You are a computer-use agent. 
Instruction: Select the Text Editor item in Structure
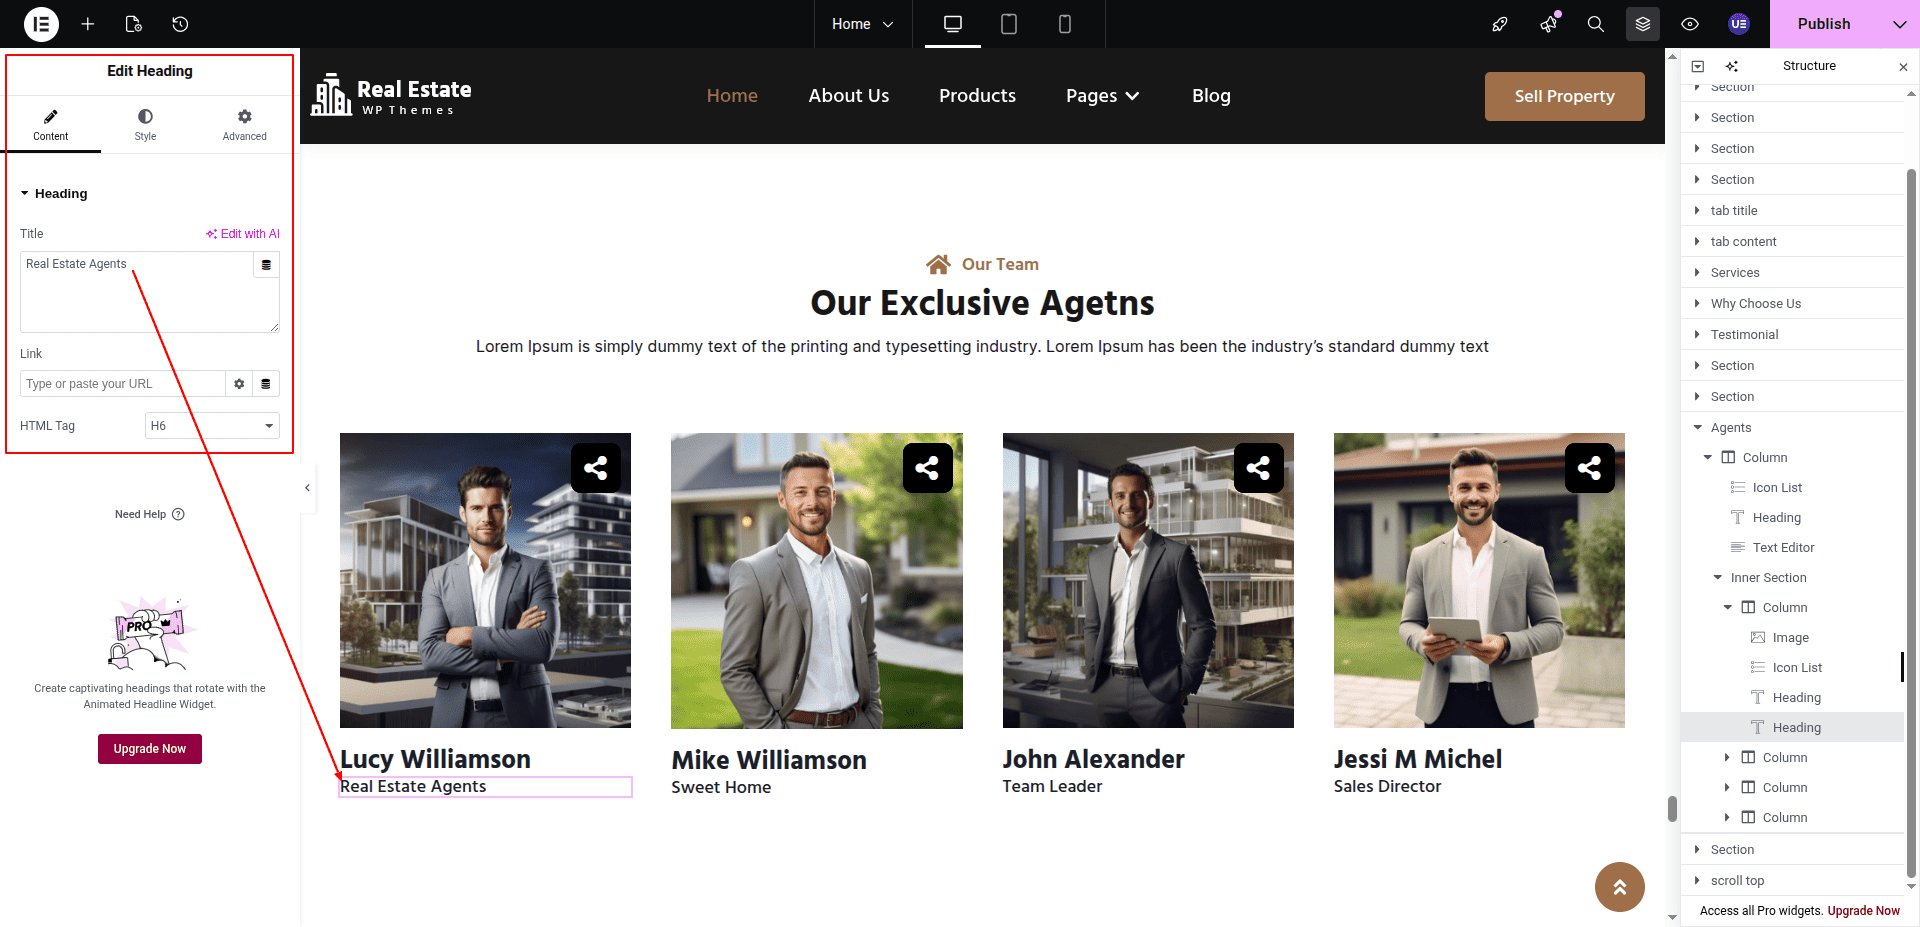1783,548
